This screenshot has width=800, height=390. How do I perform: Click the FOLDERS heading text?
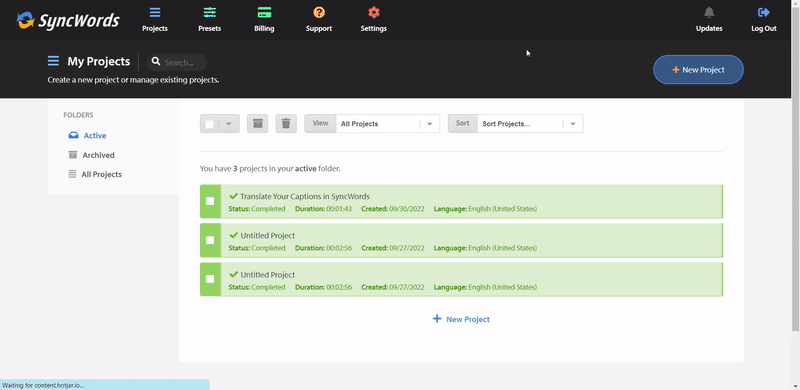click(78, 115)
